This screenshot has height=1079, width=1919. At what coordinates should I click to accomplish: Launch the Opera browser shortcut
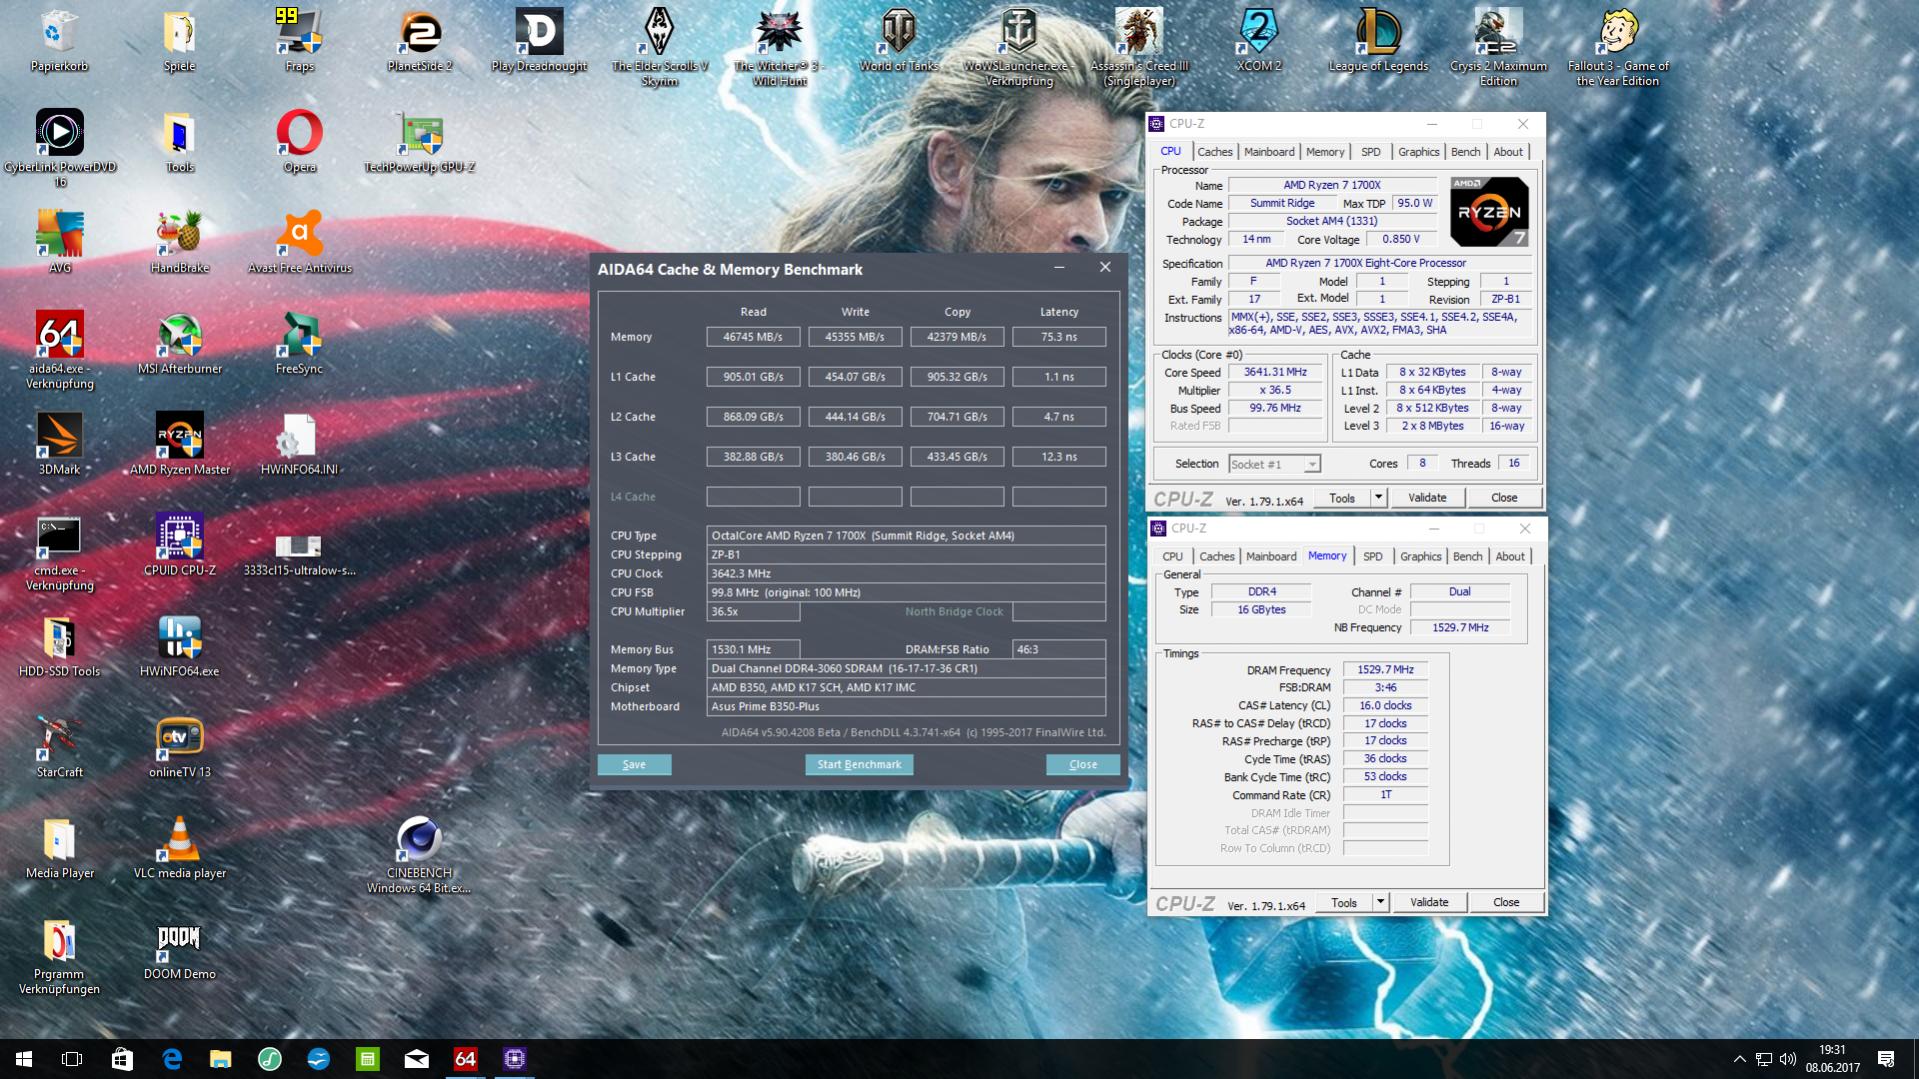click(299, 142)
